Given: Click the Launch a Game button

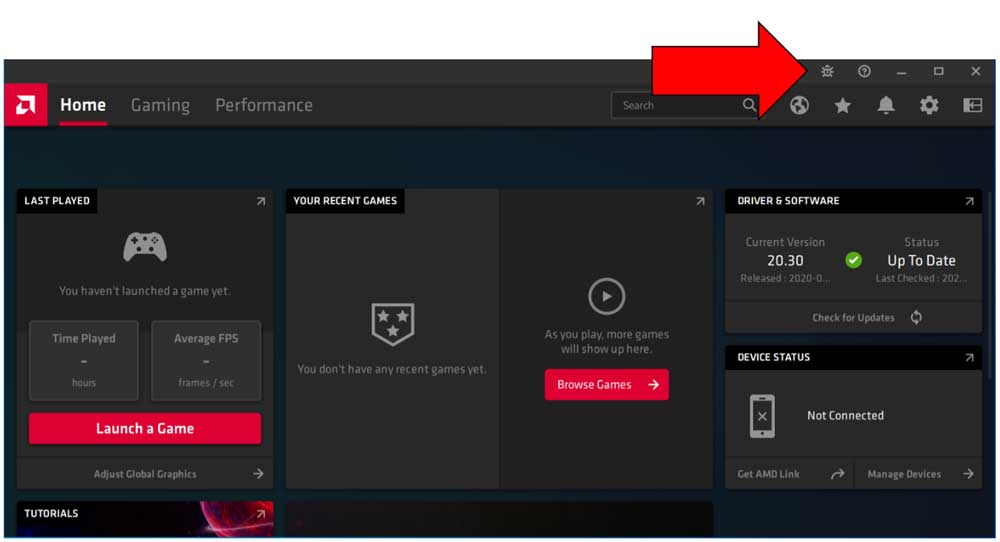Looking at the screenshot, I should point(145,428).
